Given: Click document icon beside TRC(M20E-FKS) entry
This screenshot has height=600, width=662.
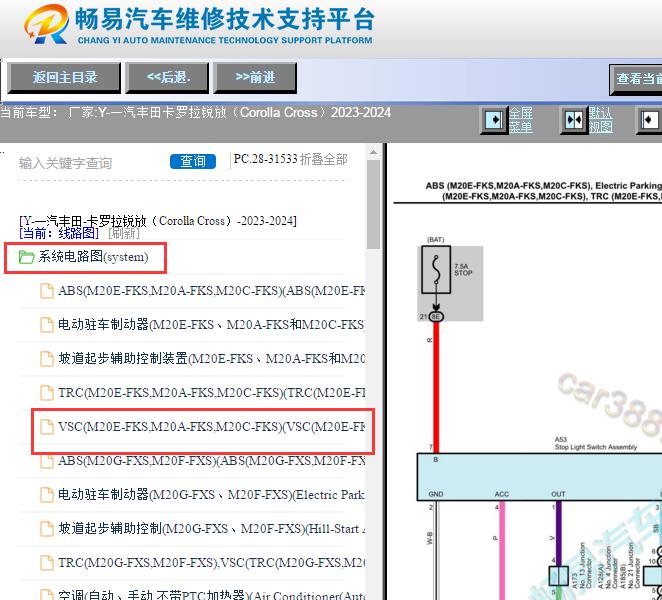Looking at the screenshot, I should [x=47, y=393].
